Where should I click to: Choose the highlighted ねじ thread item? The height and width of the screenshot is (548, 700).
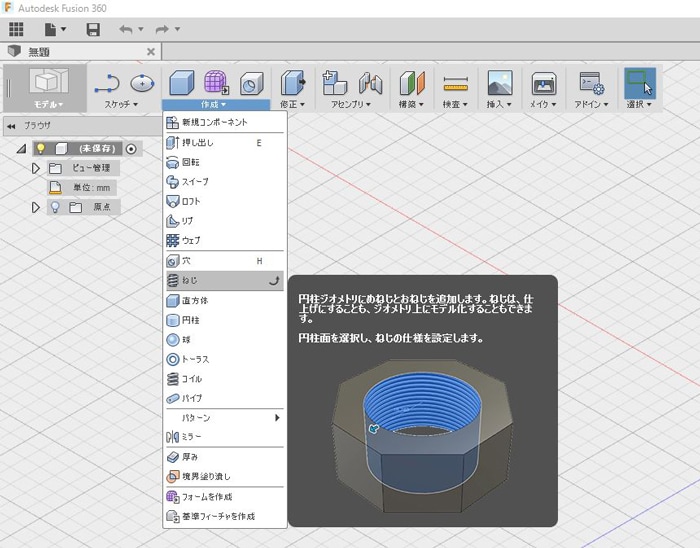pyautogui.click(x=225, y=281)
